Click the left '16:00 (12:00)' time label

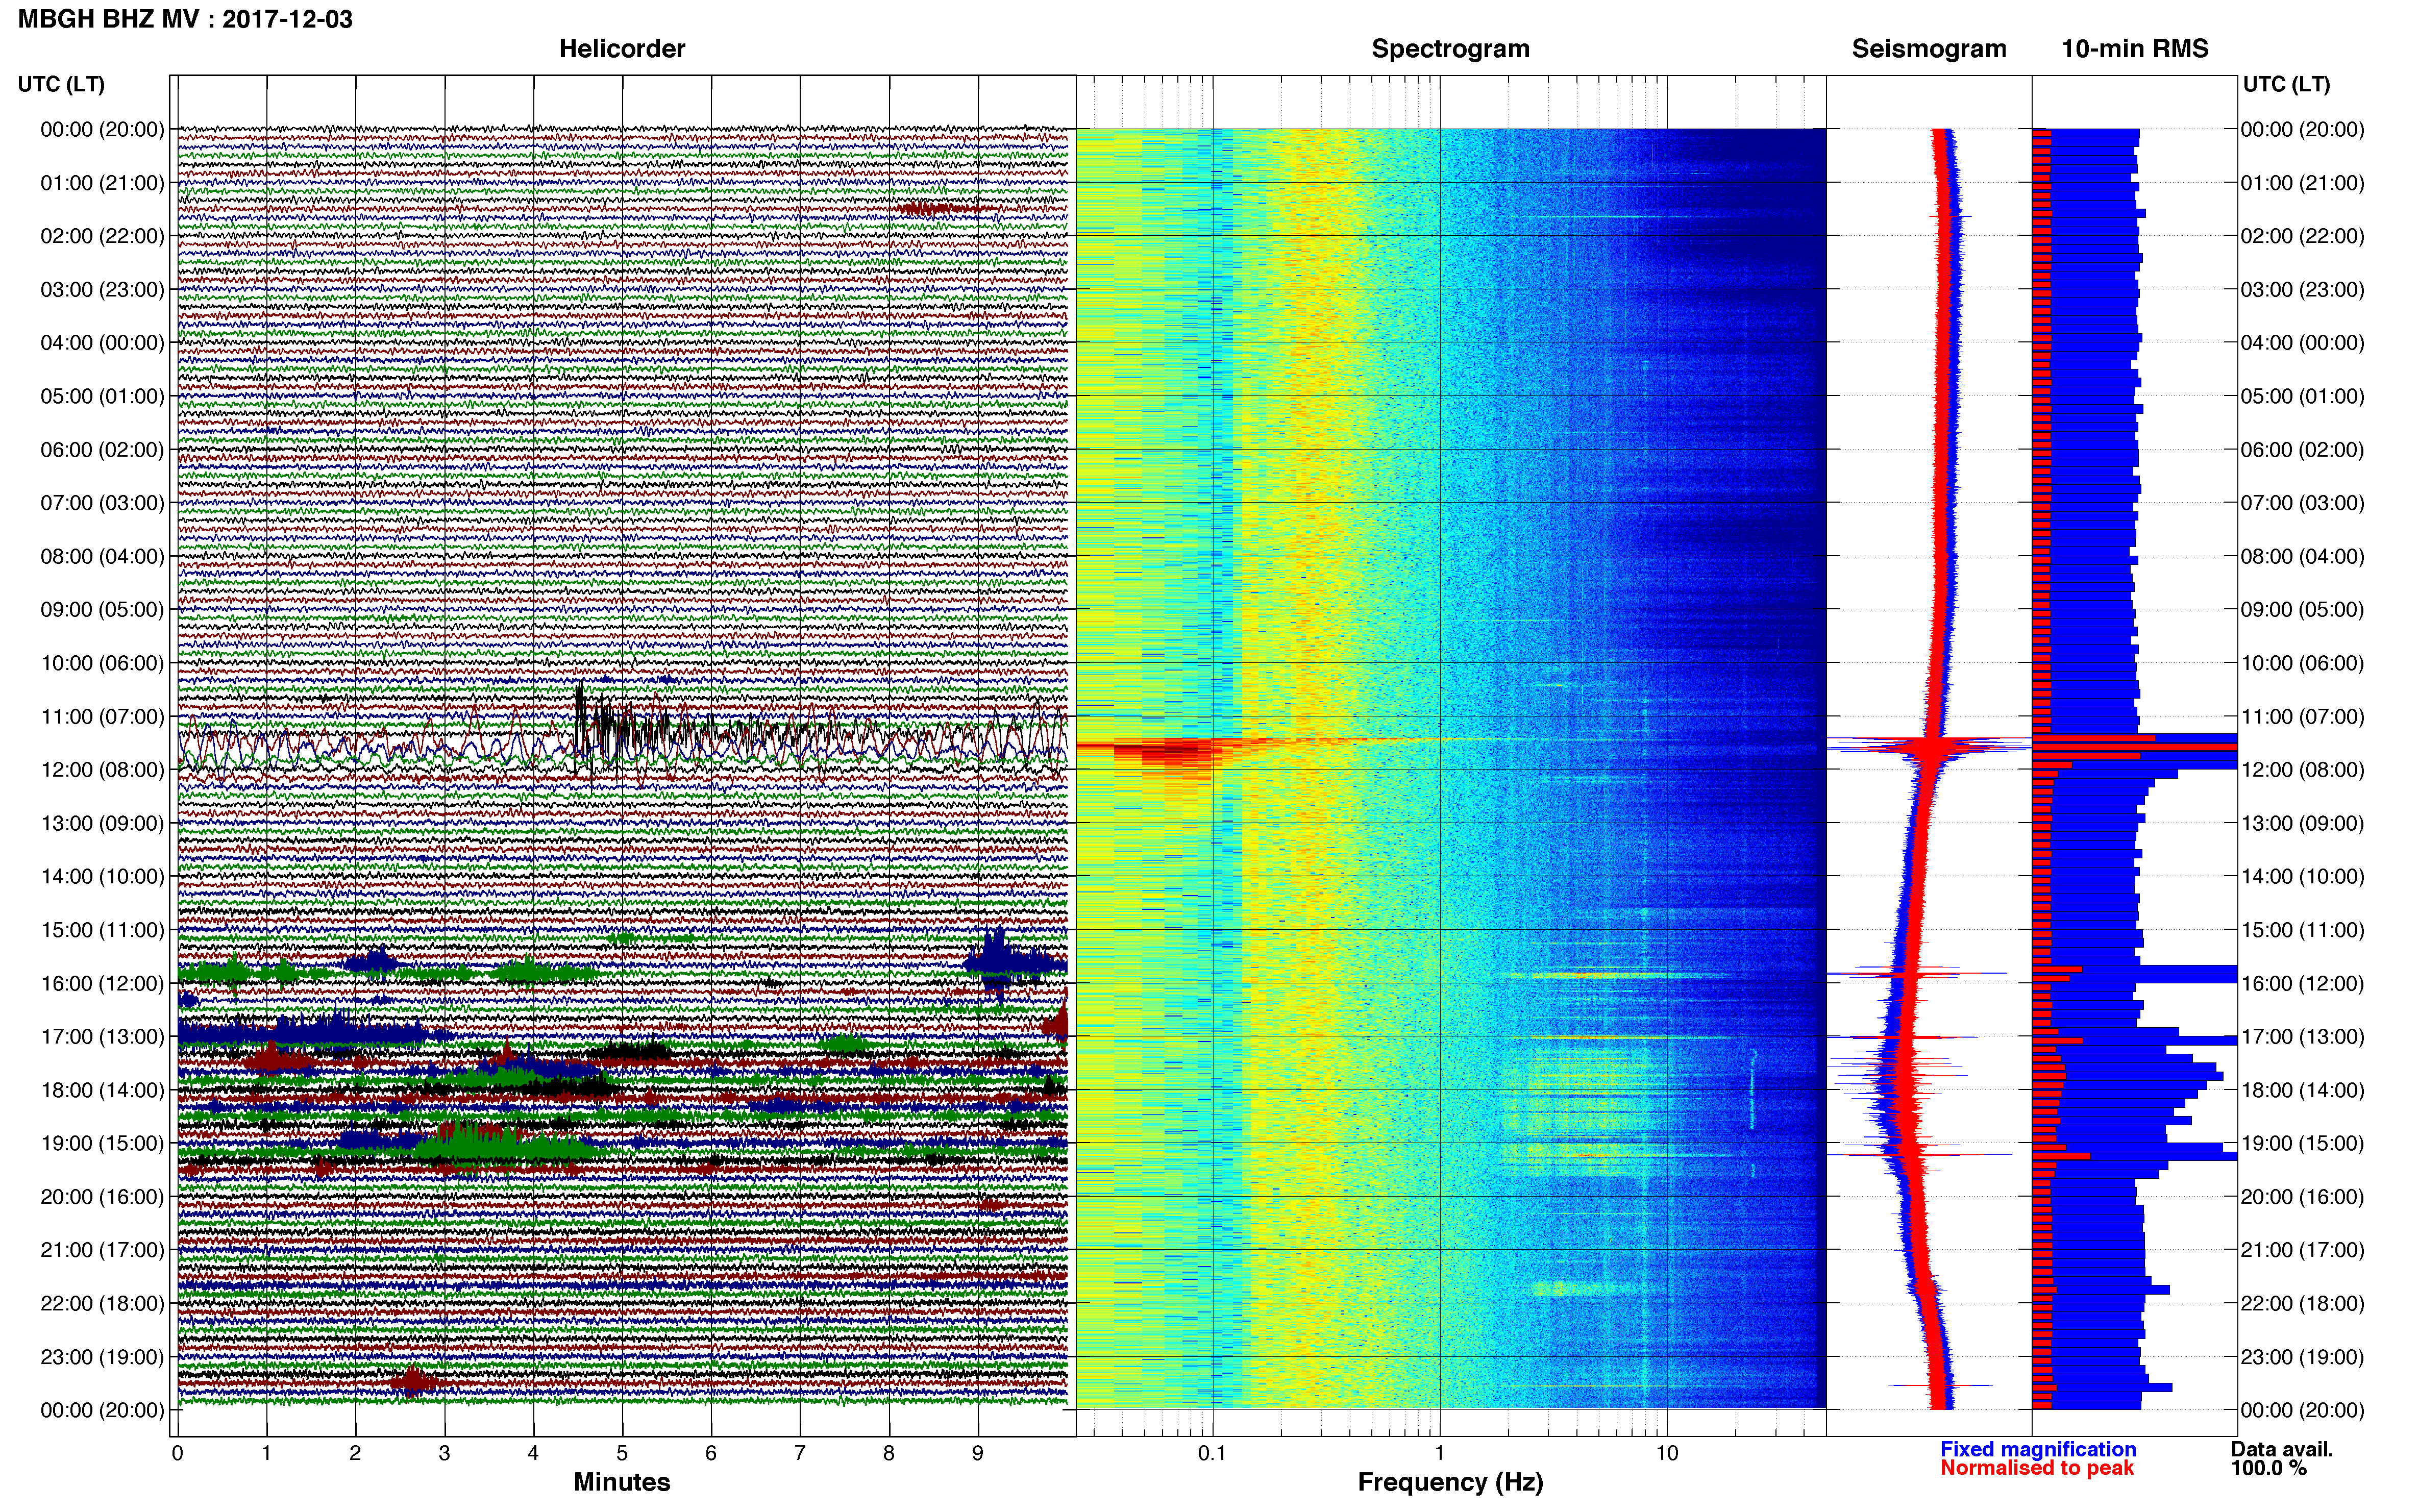click(102, 983)
